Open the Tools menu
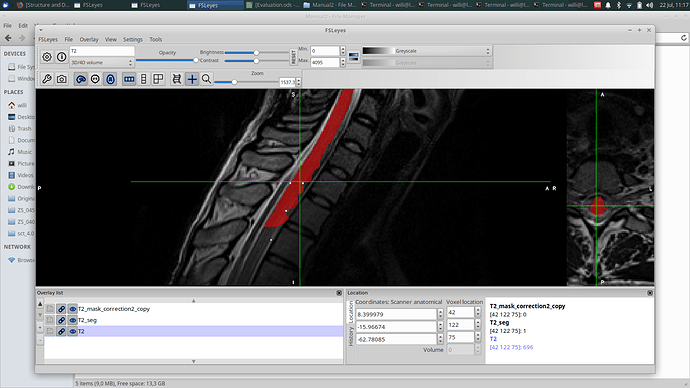The width and height of the screenshot is (690, 388). [x=156, y=40]
